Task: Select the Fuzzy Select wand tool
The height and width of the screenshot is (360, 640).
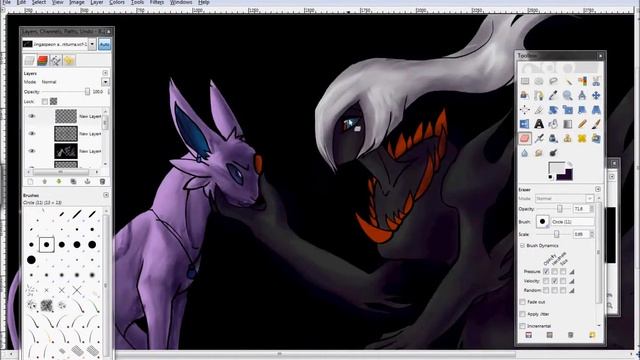Action: 568,81
